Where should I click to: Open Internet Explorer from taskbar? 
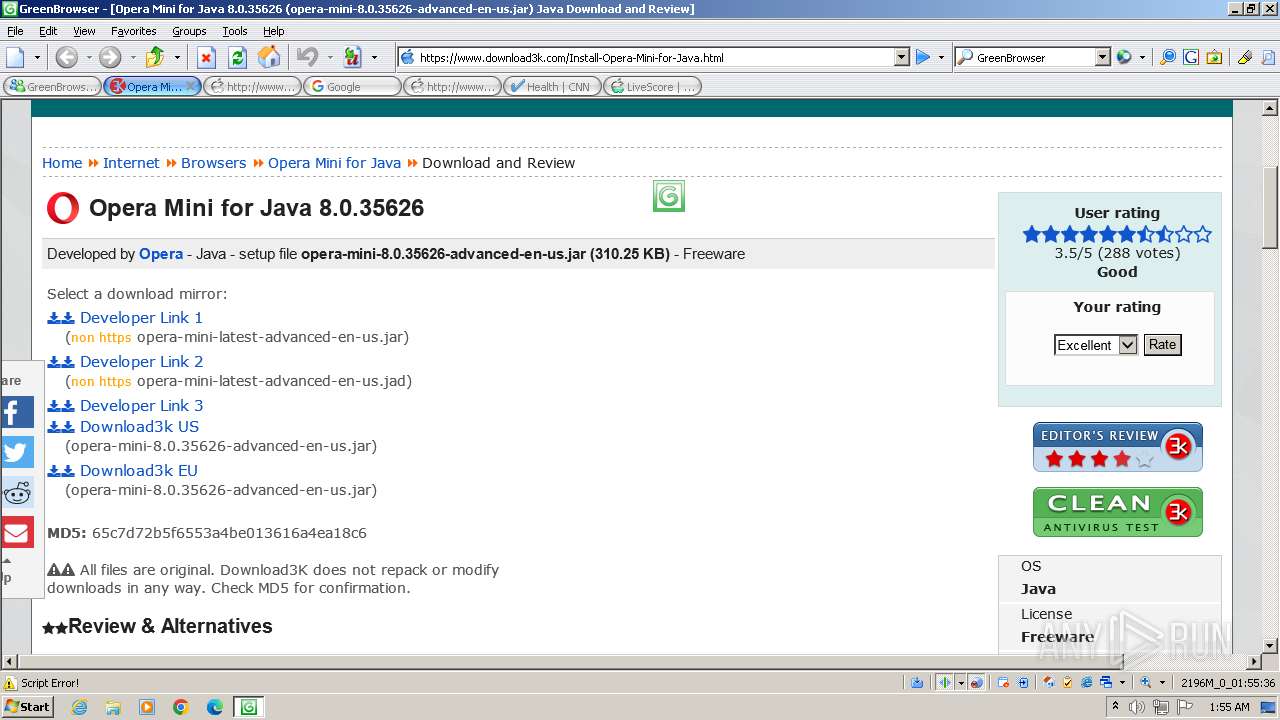click(x=79, y=707)
